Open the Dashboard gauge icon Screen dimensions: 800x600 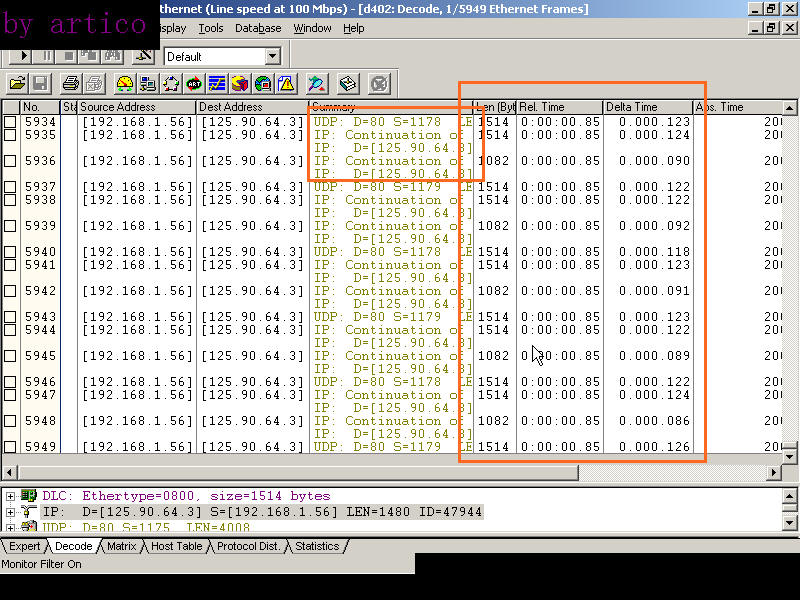125,84
